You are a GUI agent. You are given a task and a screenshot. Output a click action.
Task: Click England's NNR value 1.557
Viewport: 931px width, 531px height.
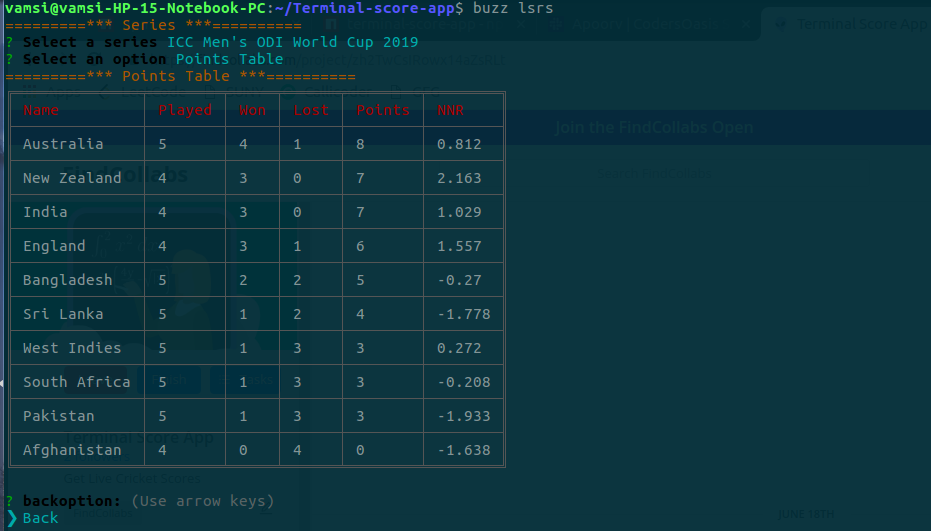click(459, 246)
